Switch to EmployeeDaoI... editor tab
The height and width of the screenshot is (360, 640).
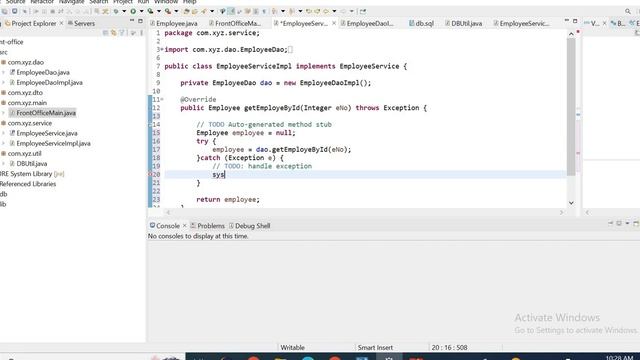coord(367,23)
